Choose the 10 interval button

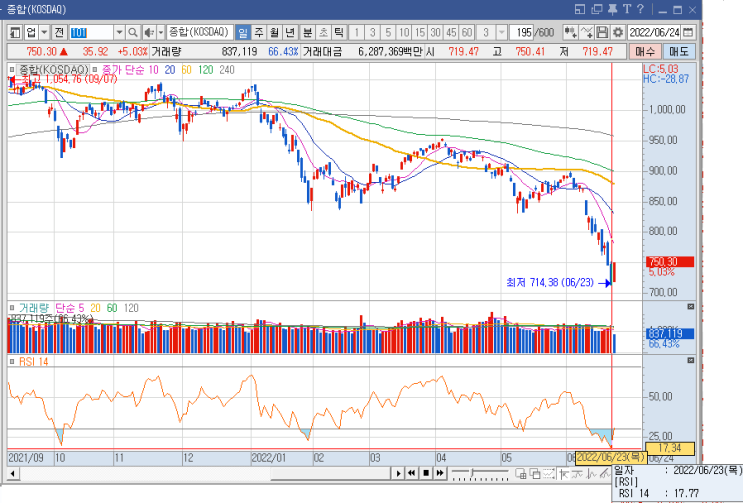pos(404,32)
